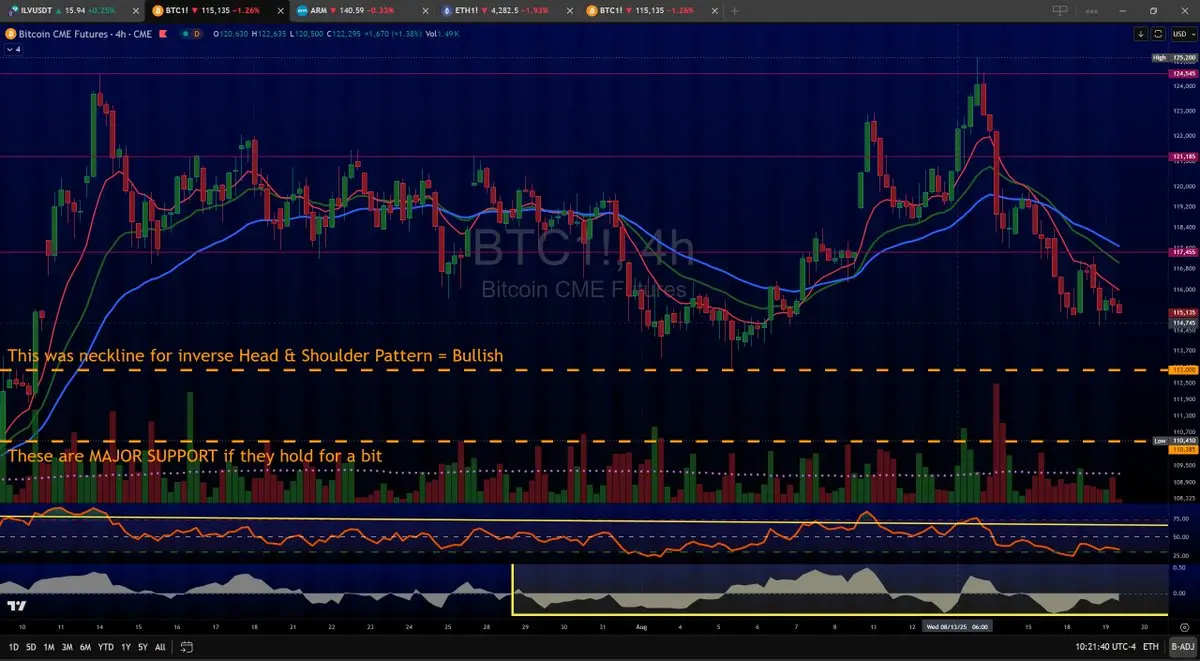
Task: Click the Wed 08/13/25 06:00 date label
Action: (x=958, y=626)
